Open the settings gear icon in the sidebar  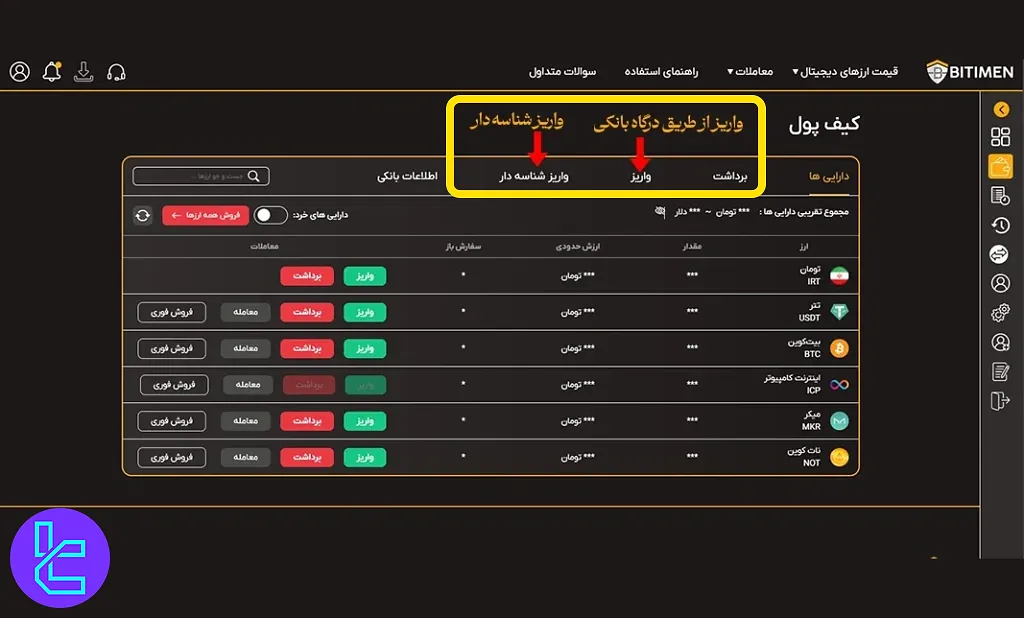(x=1000, y=312)
